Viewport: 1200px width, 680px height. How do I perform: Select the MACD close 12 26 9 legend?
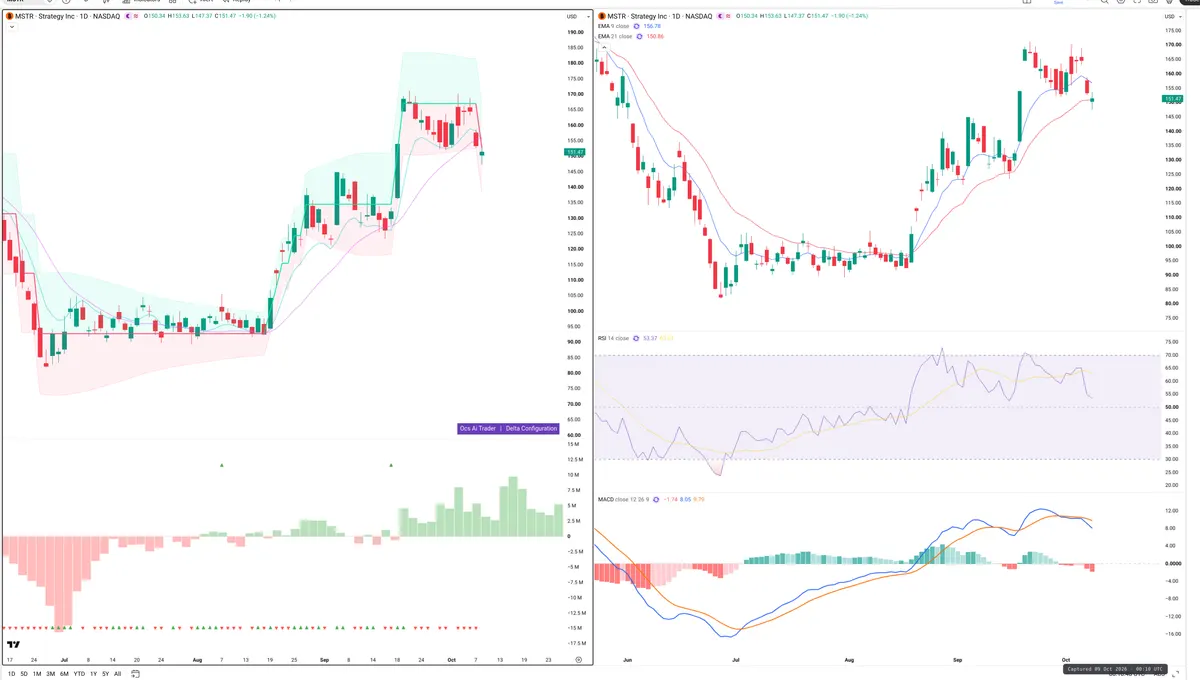point(624,499)
